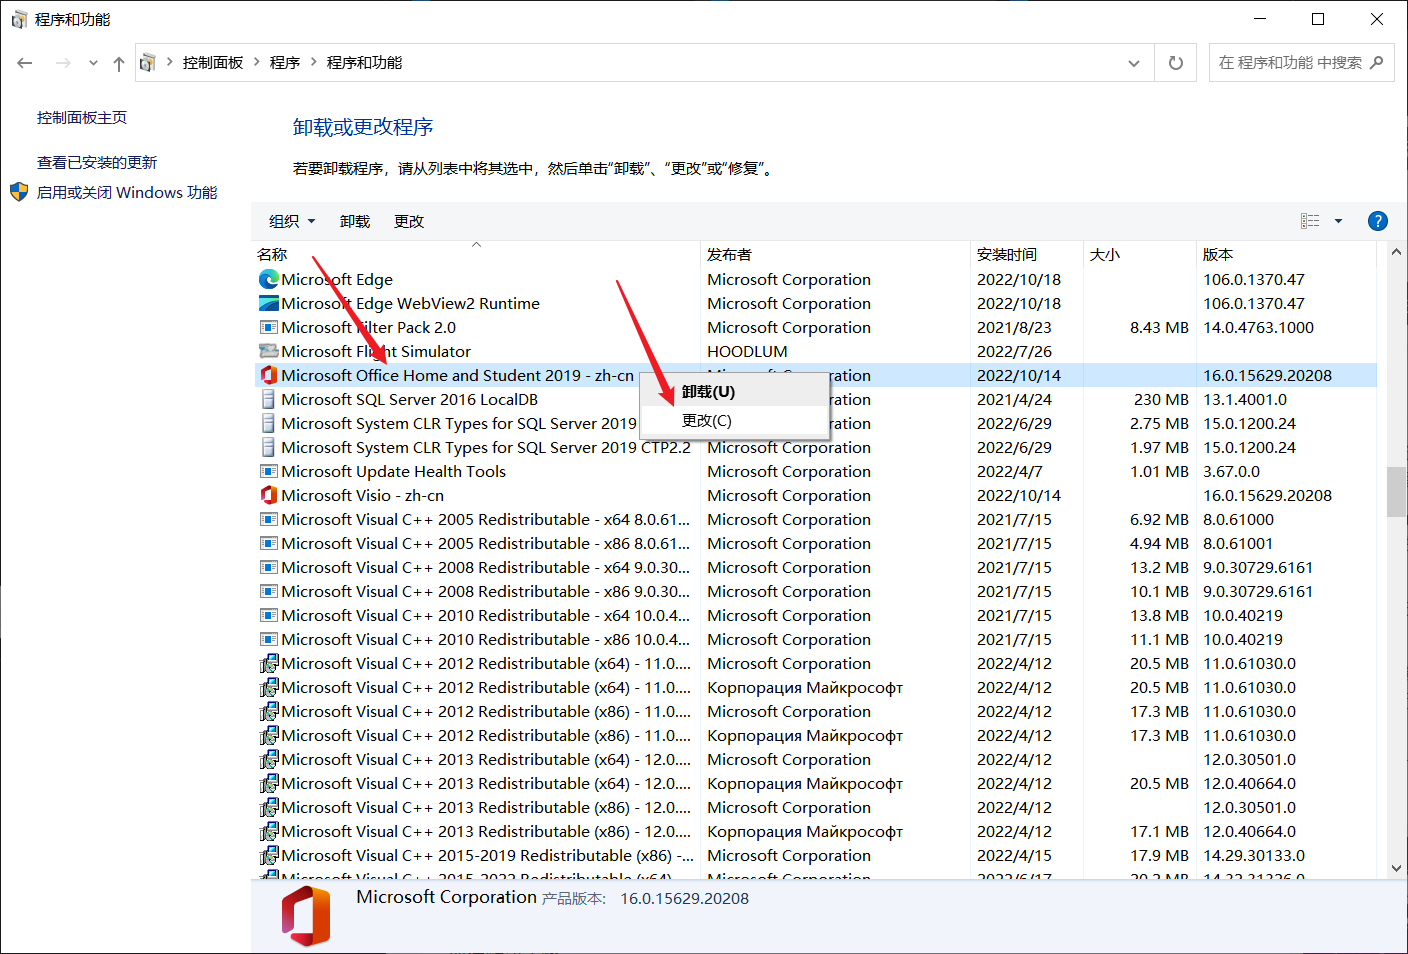Click the large Office logo in details pane
This screenshot has width=1408, height=954.
pyautogui.click(x=306, y=916)
